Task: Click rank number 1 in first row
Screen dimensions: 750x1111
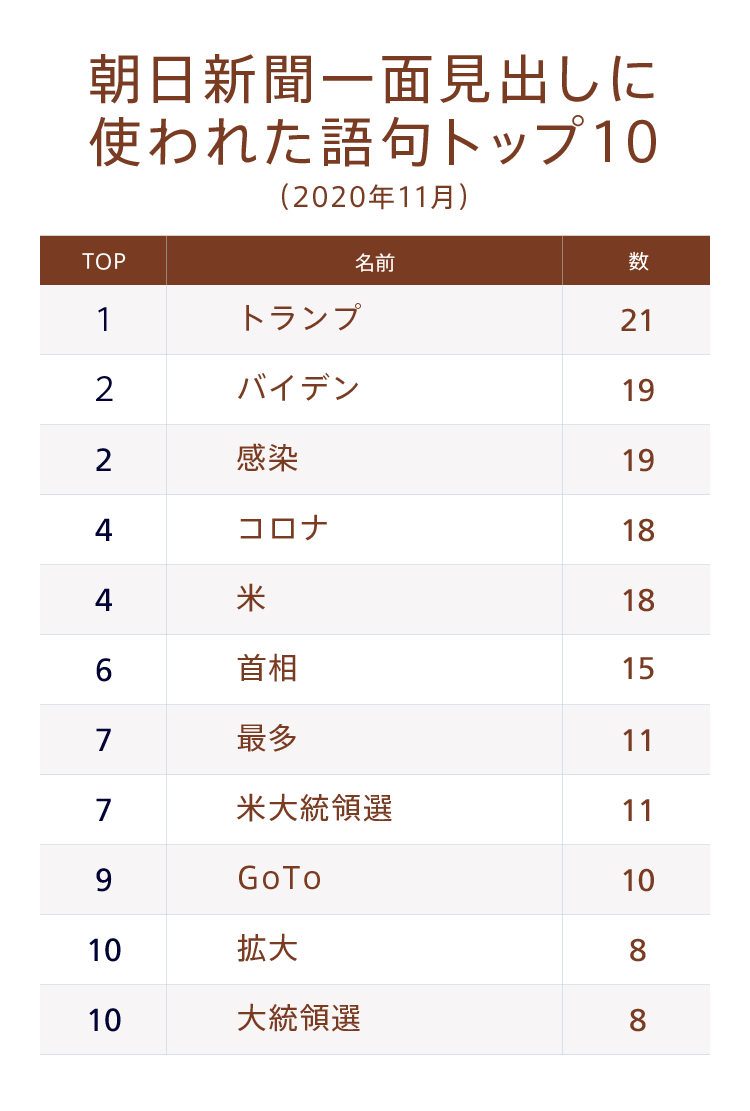Action: click(104, 320)
